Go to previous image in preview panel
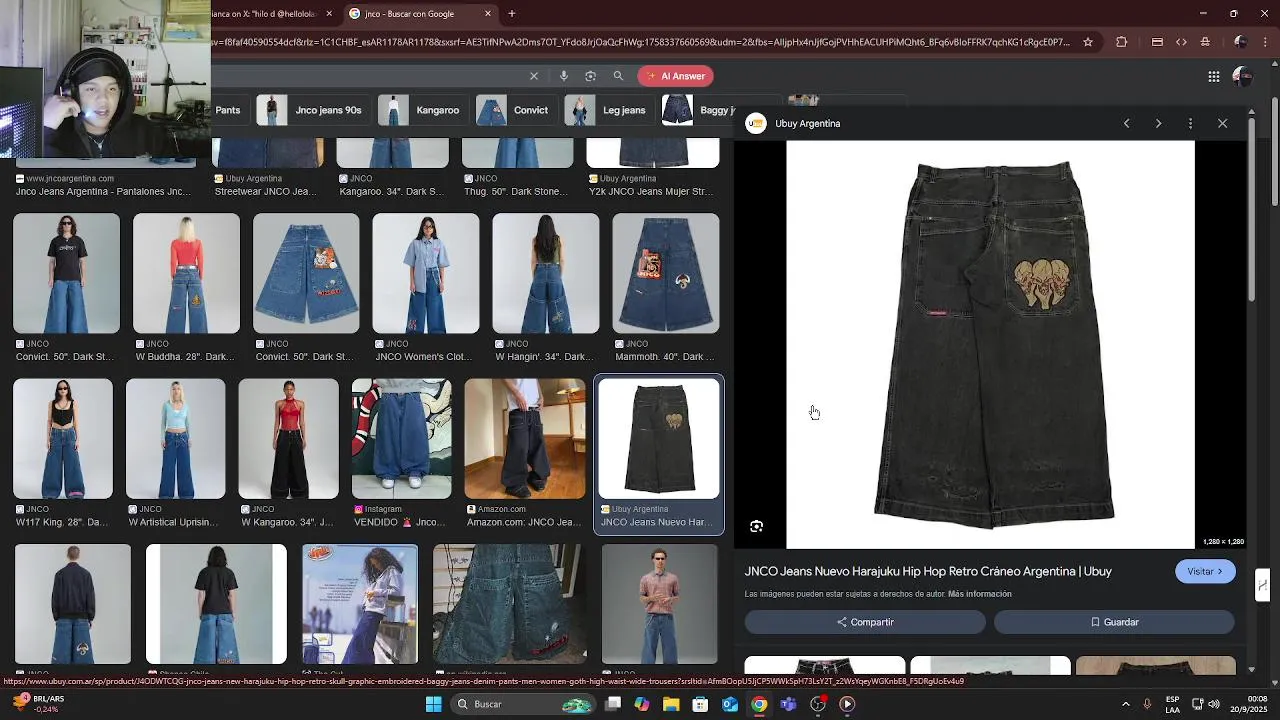Image resolution: width=1280 pixels, height=720 pixels. tap(1126, 123)
